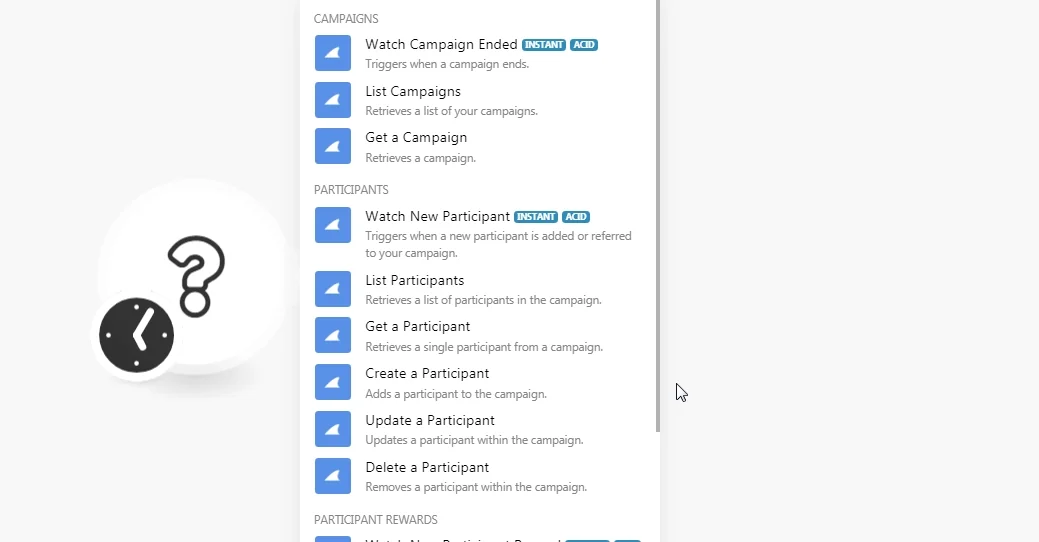Choose the Get a Campaign icon
Viewport: 1039px width, 542px height.
[333, 146]
